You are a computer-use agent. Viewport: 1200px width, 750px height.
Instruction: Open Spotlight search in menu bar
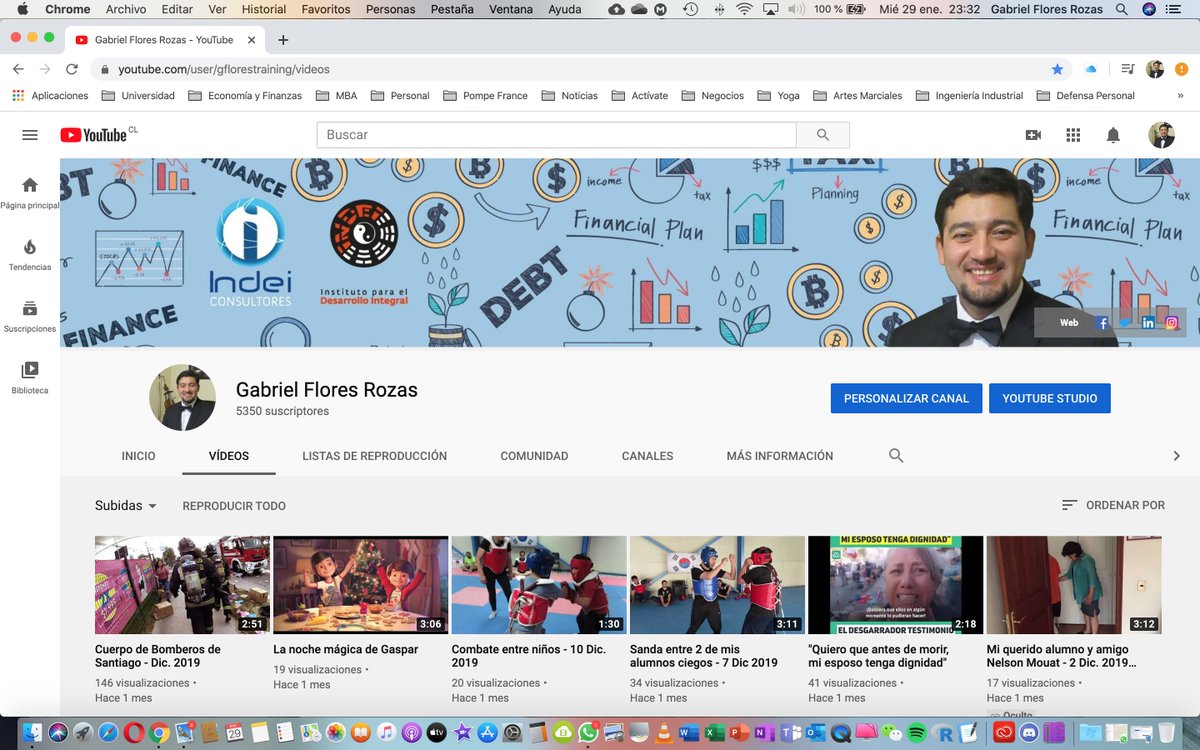coord(1123,9)
